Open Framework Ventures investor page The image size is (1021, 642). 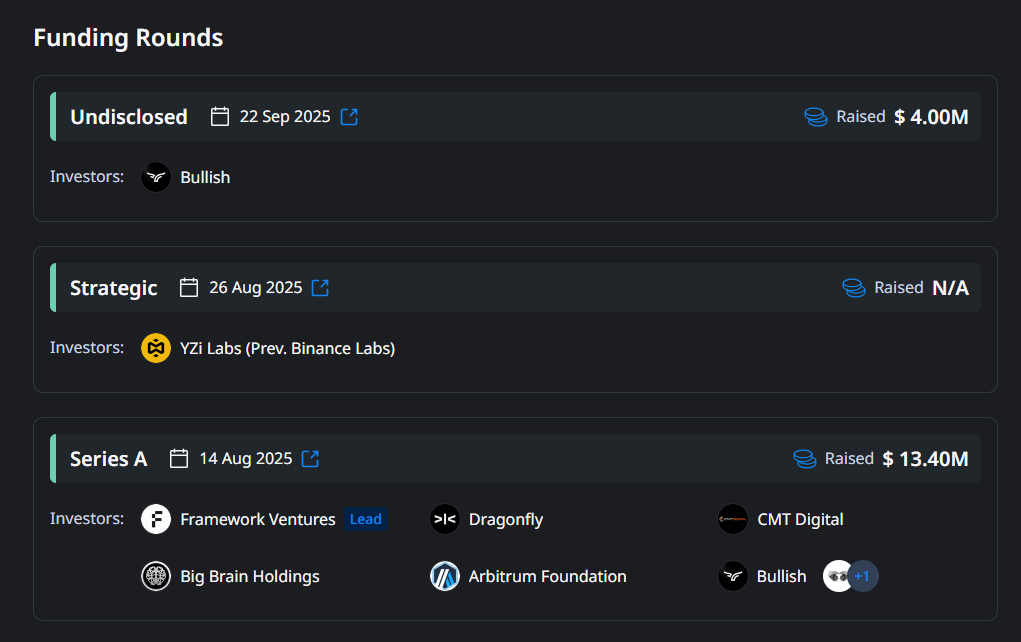[x=258, y=519]
